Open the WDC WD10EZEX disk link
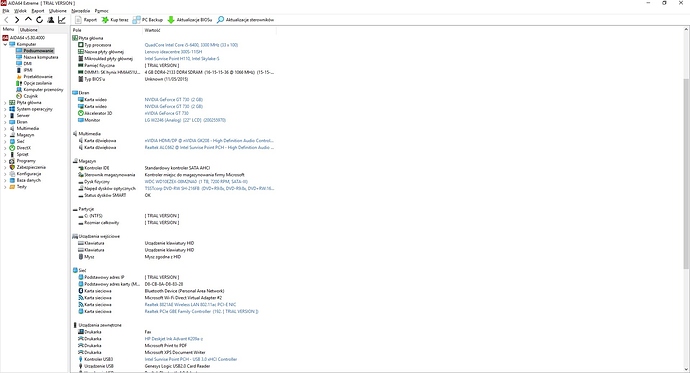This screenshot has width=690, height=373. (196, 182)
